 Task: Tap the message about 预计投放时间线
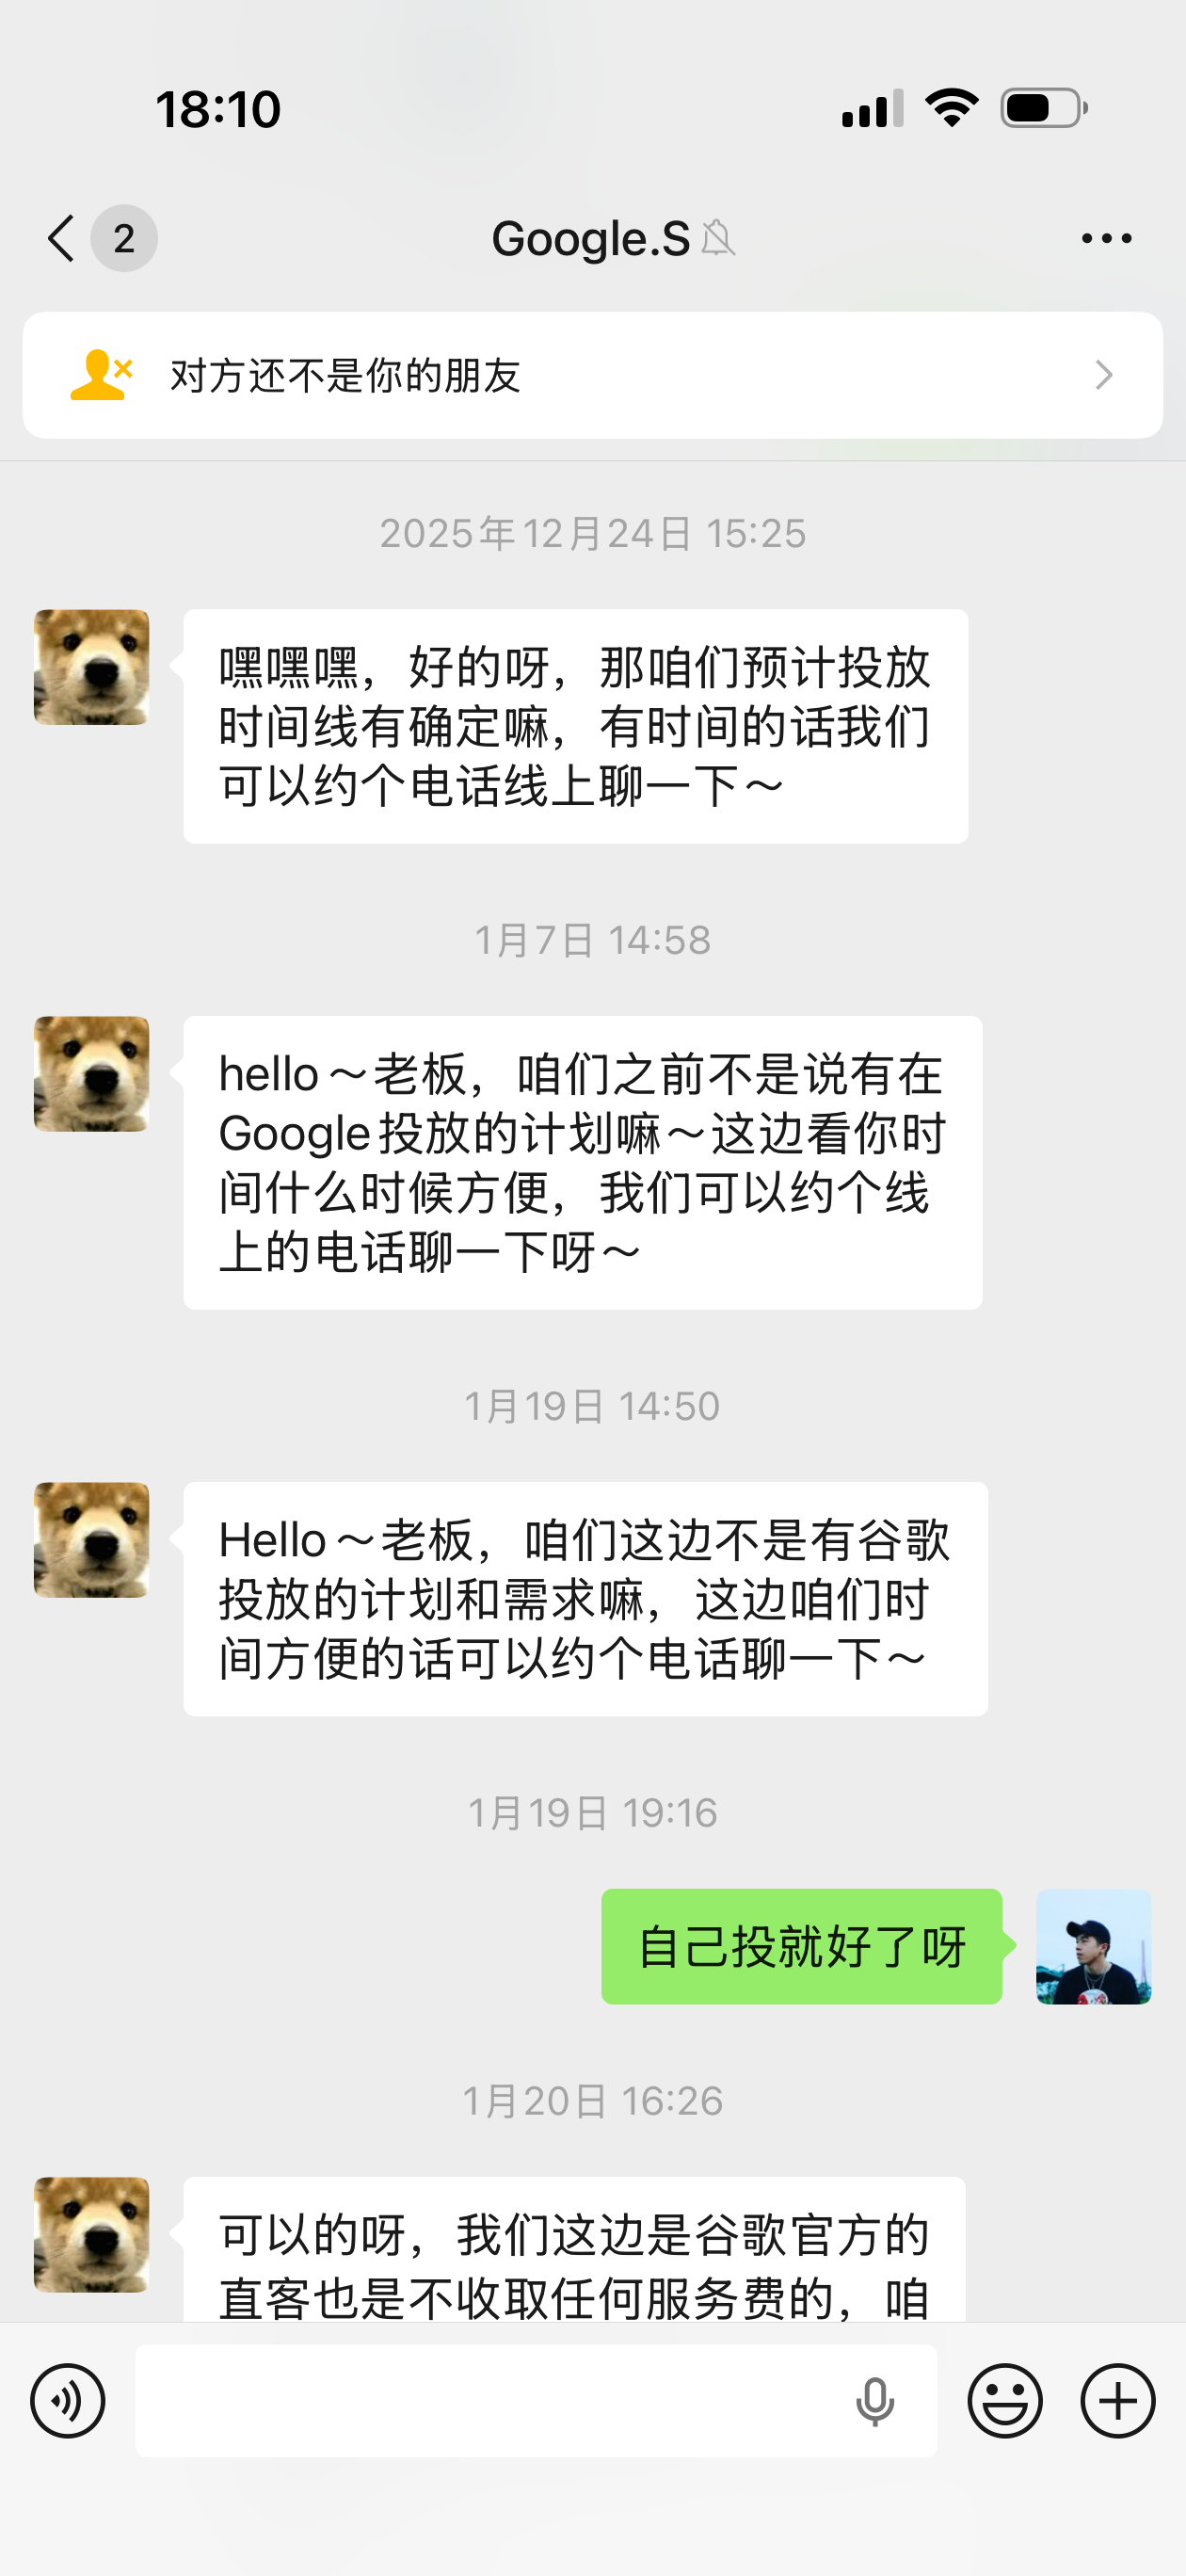[575, 726]
